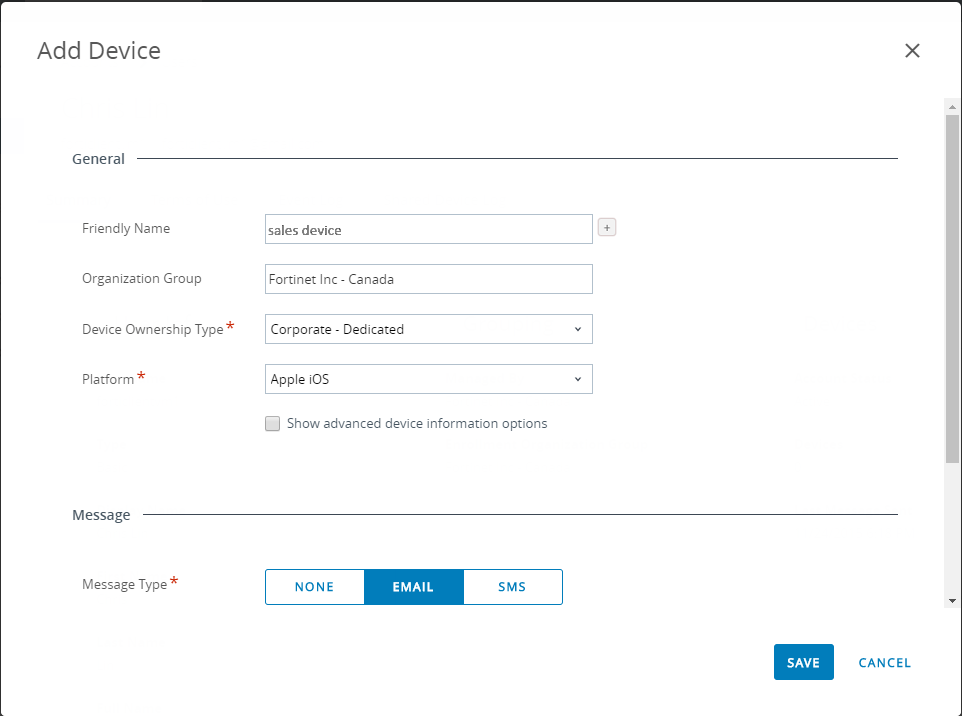The image size is (962, 716).
Task: Click the scrollbar down arrow
Action: (x=952, y=600)
